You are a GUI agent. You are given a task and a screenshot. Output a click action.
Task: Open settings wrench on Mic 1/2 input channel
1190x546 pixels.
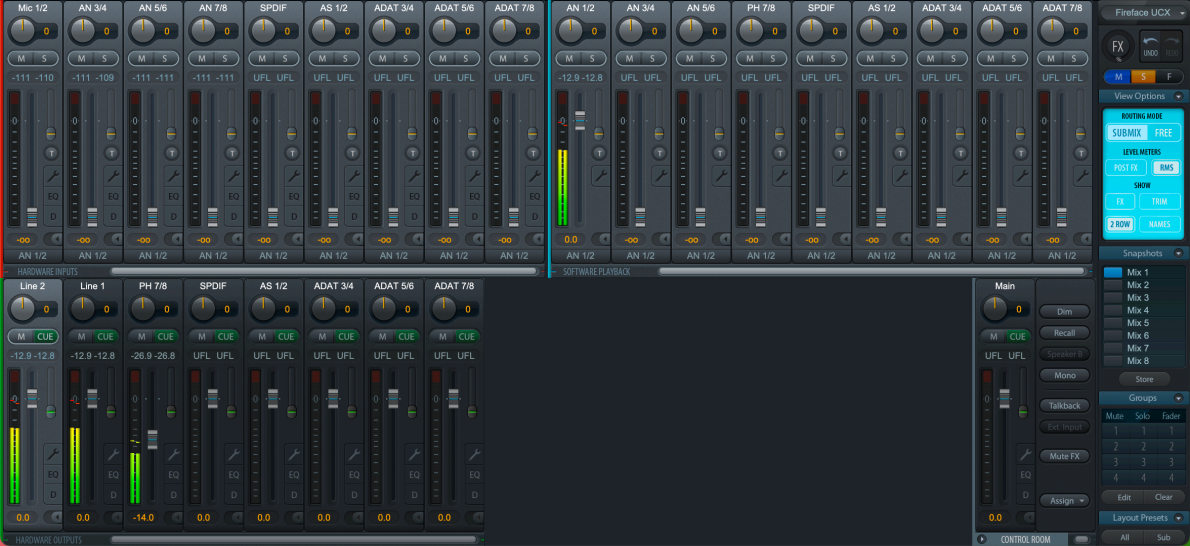coord(53,174)
